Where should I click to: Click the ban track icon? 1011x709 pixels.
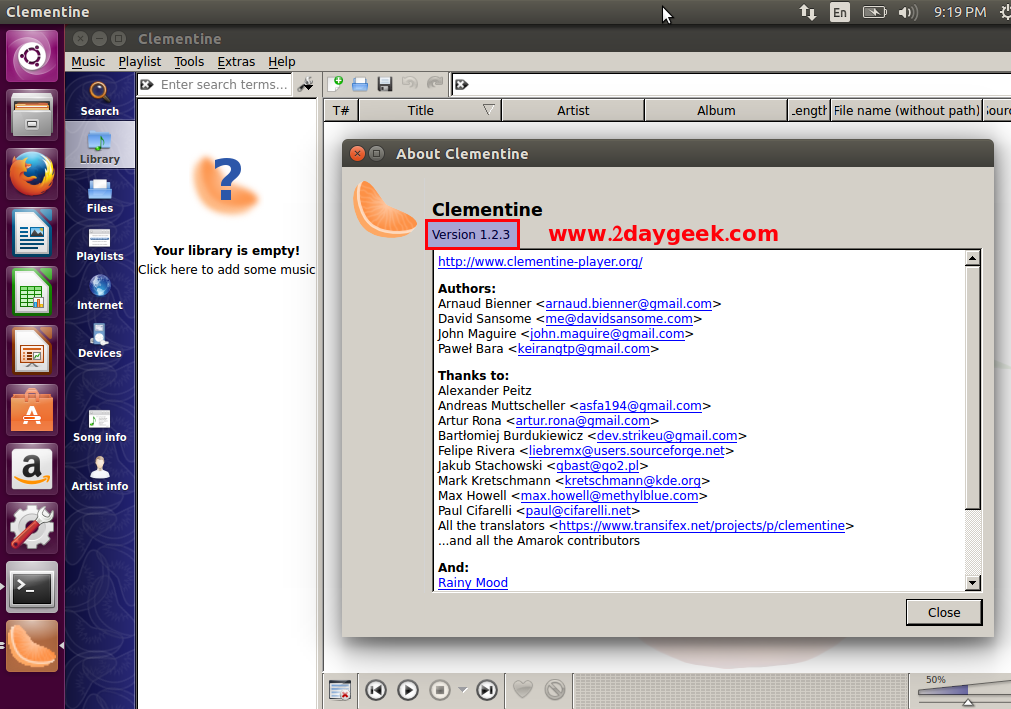tap(555, 690)
